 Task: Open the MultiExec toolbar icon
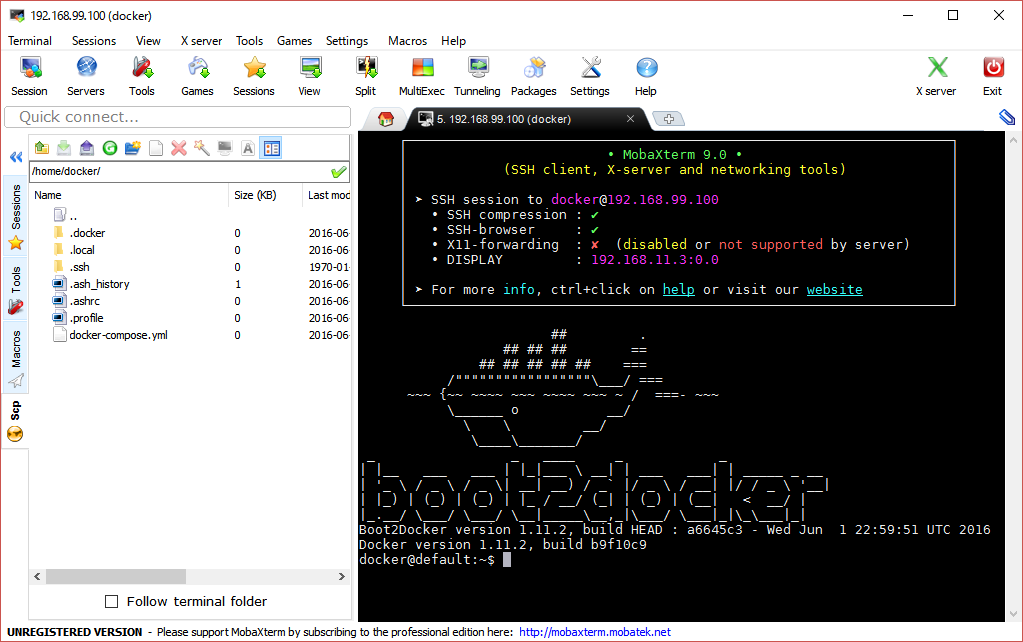click(421, 70)
